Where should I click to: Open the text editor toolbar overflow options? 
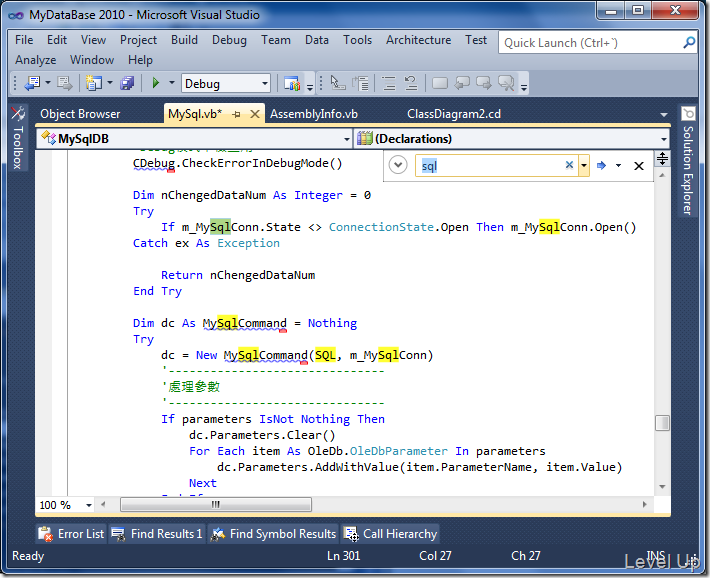point(524,86)
